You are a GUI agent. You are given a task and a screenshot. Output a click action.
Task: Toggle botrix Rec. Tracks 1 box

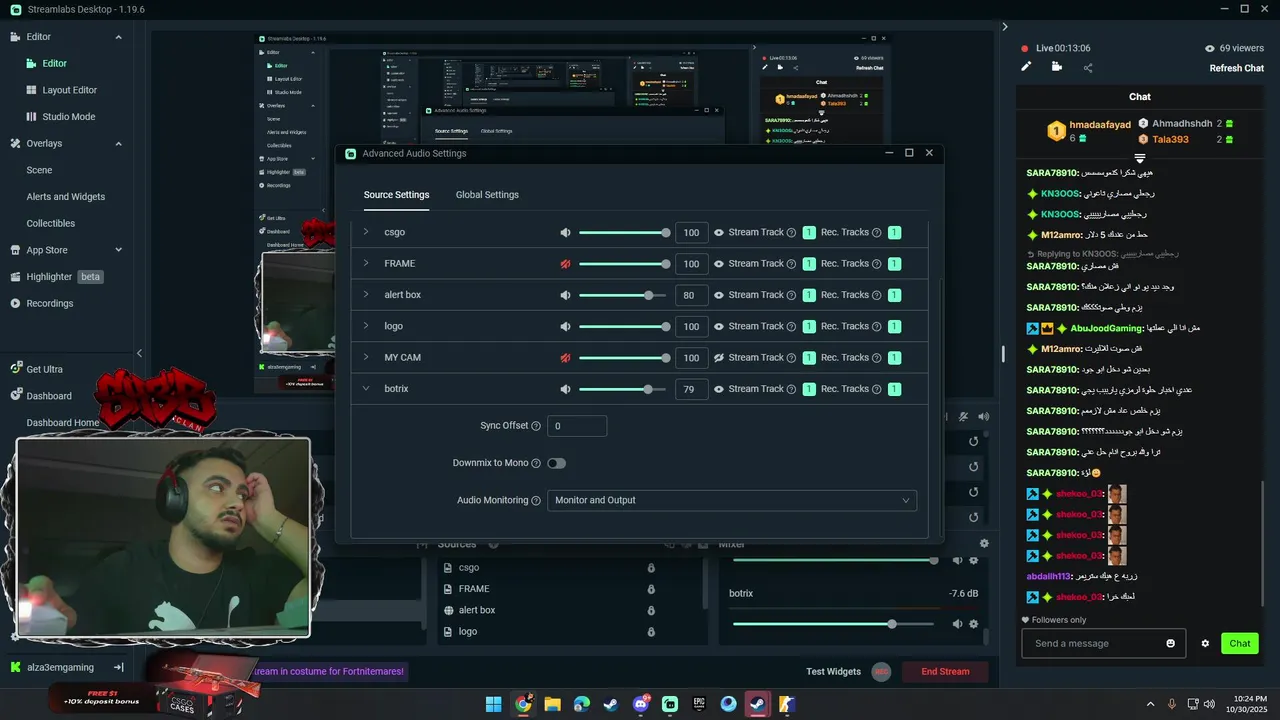coord(894,389)
